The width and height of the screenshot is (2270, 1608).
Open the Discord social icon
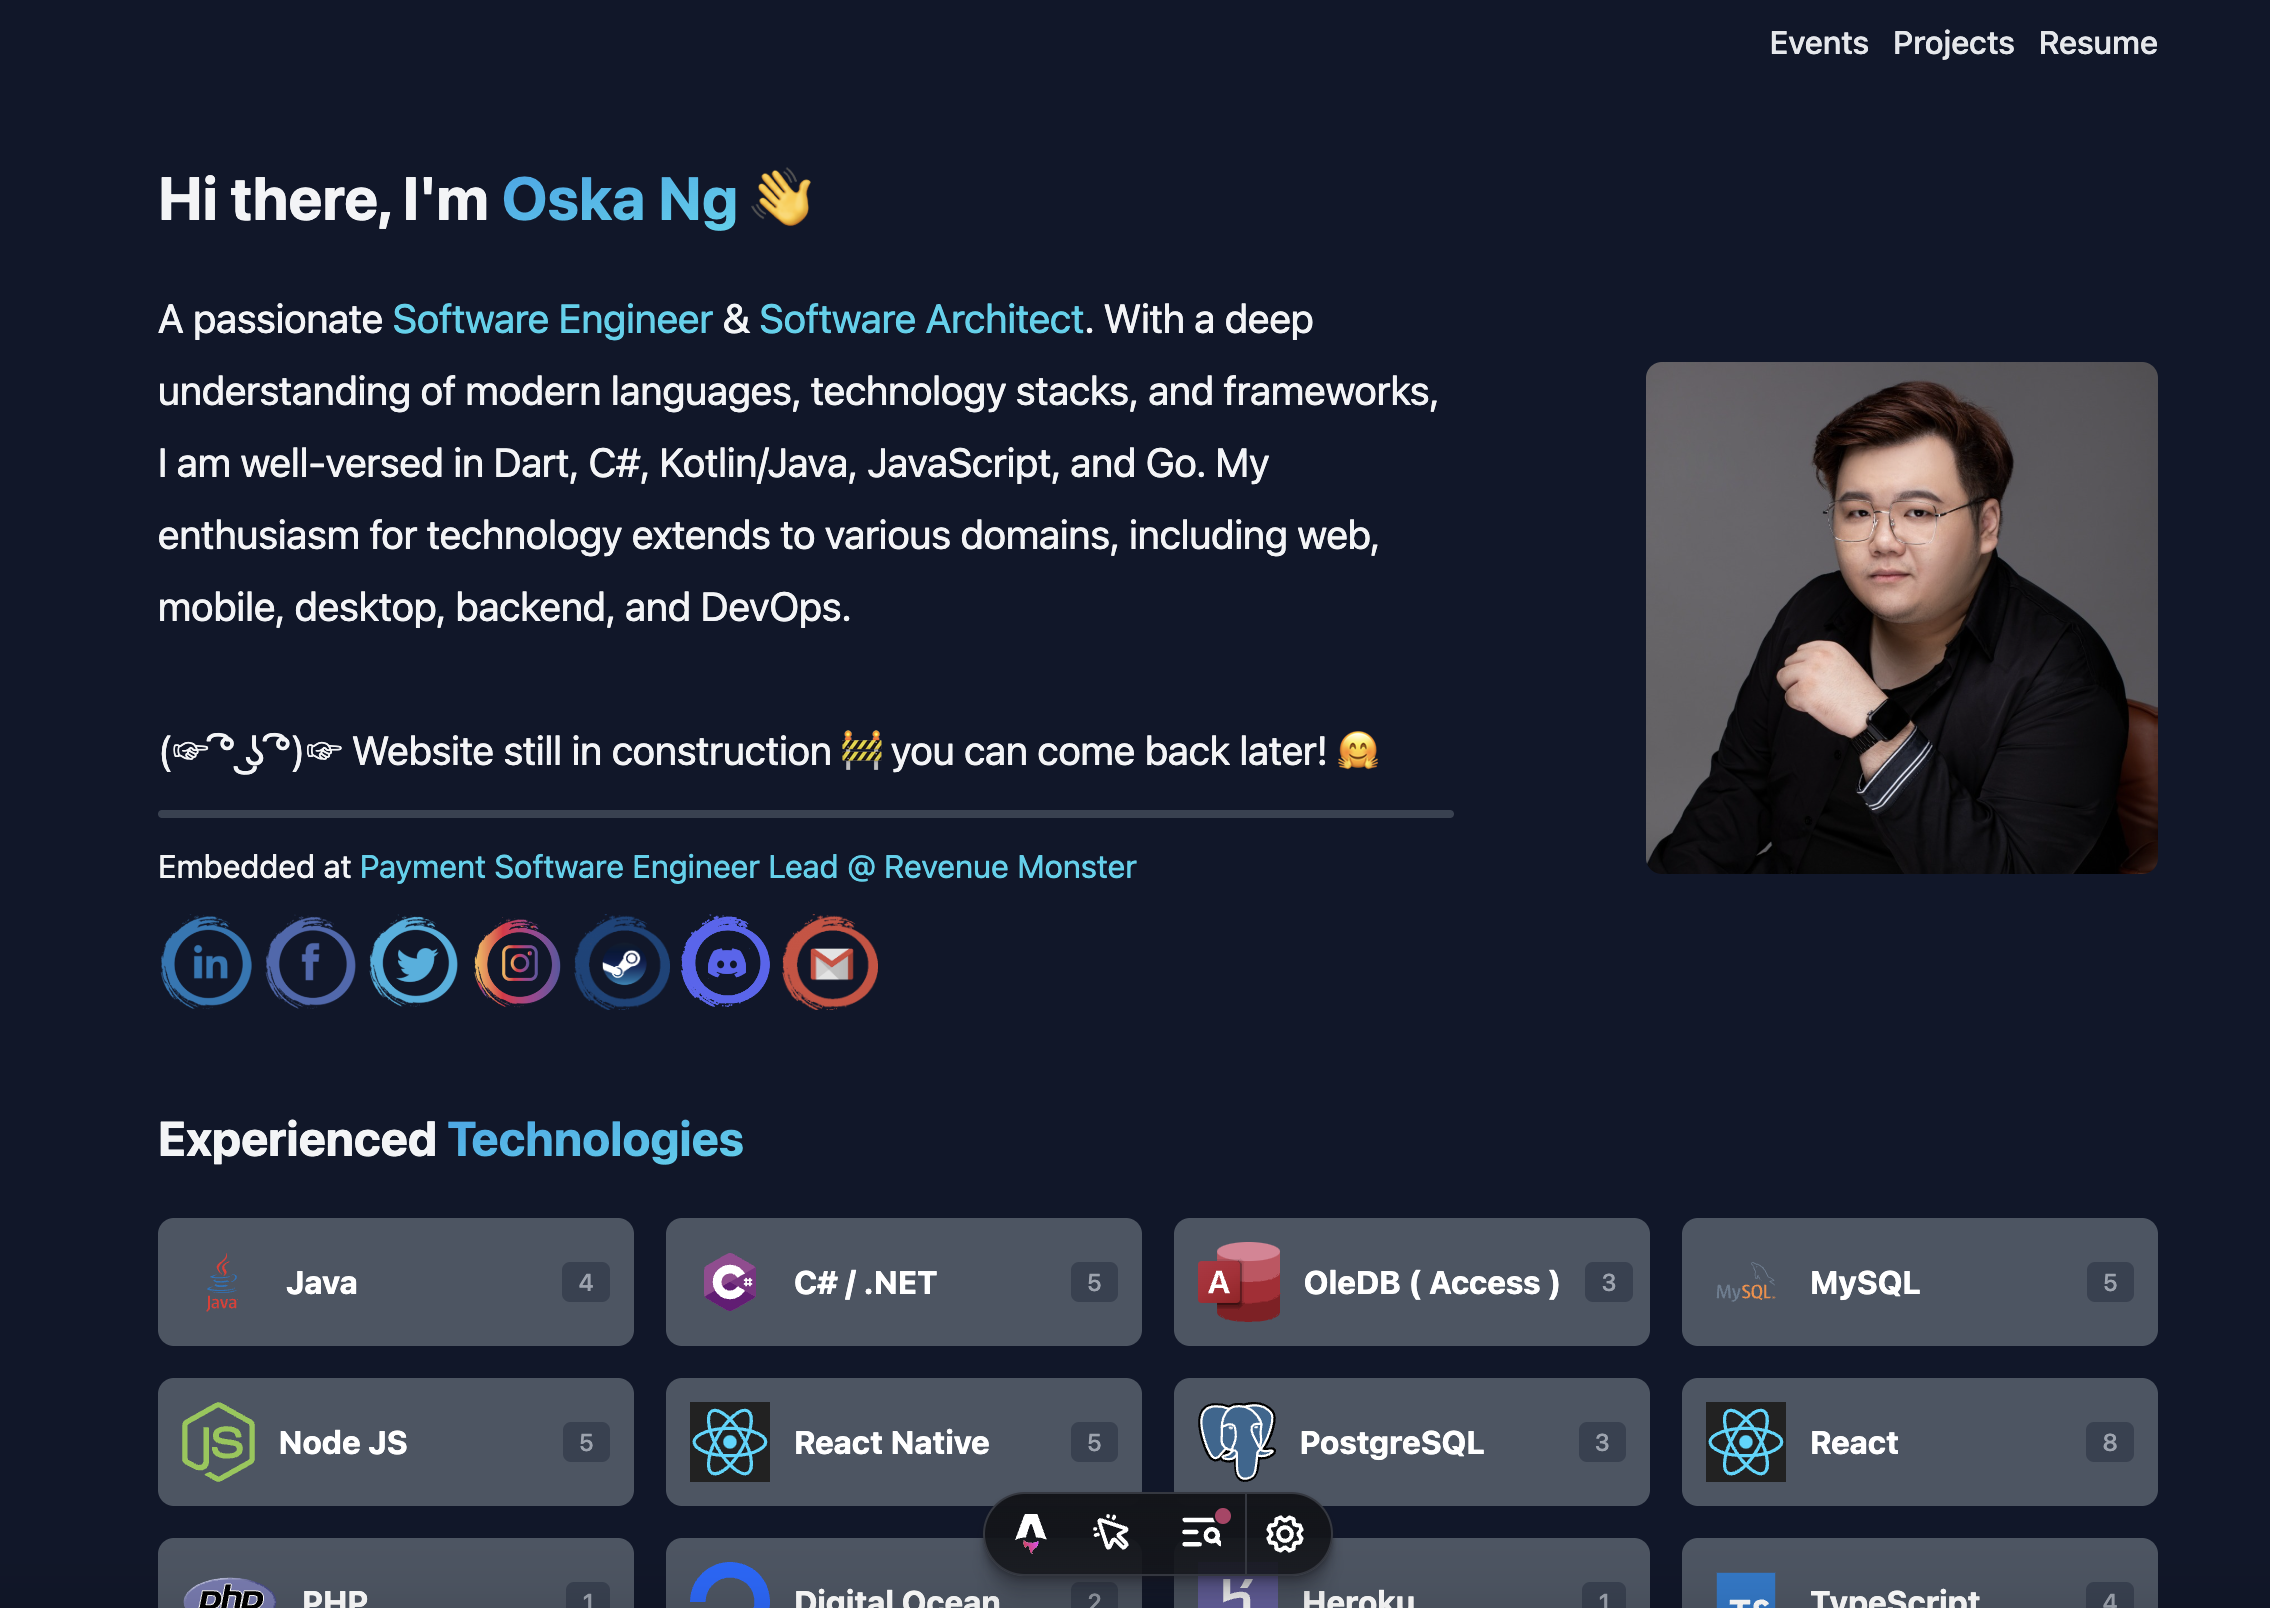click(x=726, y=963)
